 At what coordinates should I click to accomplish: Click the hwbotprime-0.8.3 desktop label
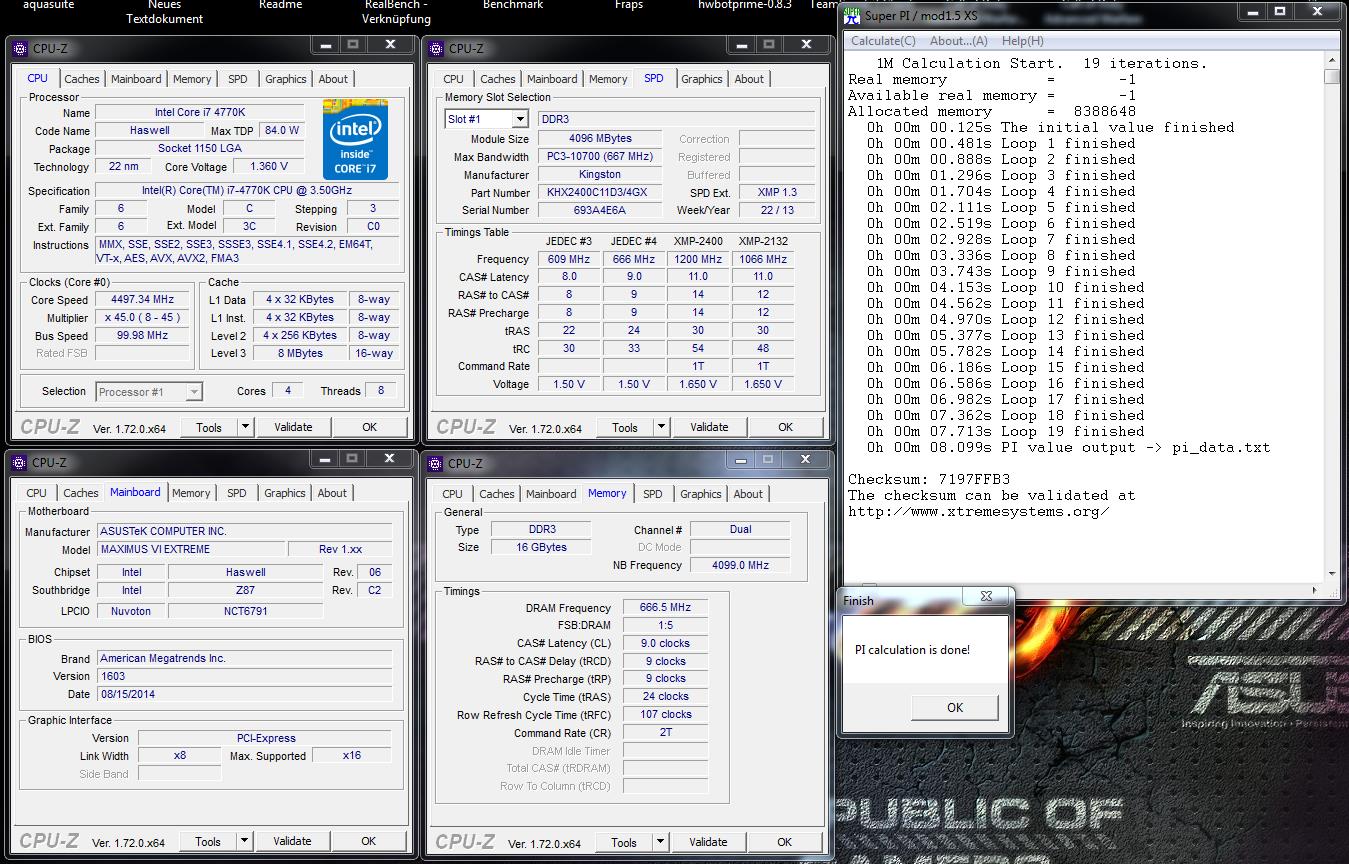click(745, 5)
